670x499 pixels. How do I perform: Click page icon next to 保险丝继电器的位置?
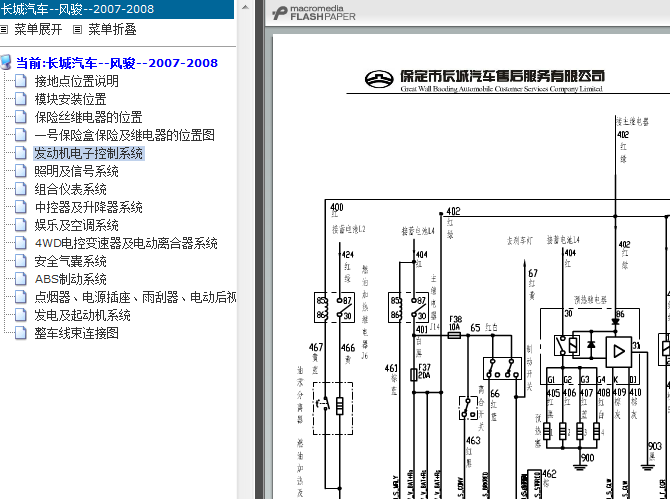(21, 117)
